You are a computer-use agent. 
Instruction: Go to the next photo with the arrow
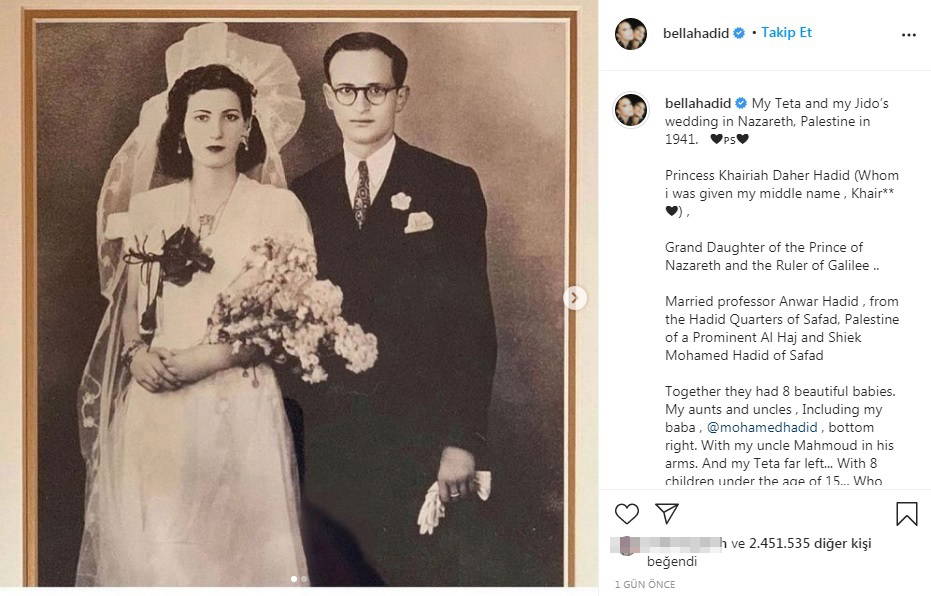point(574,297)
